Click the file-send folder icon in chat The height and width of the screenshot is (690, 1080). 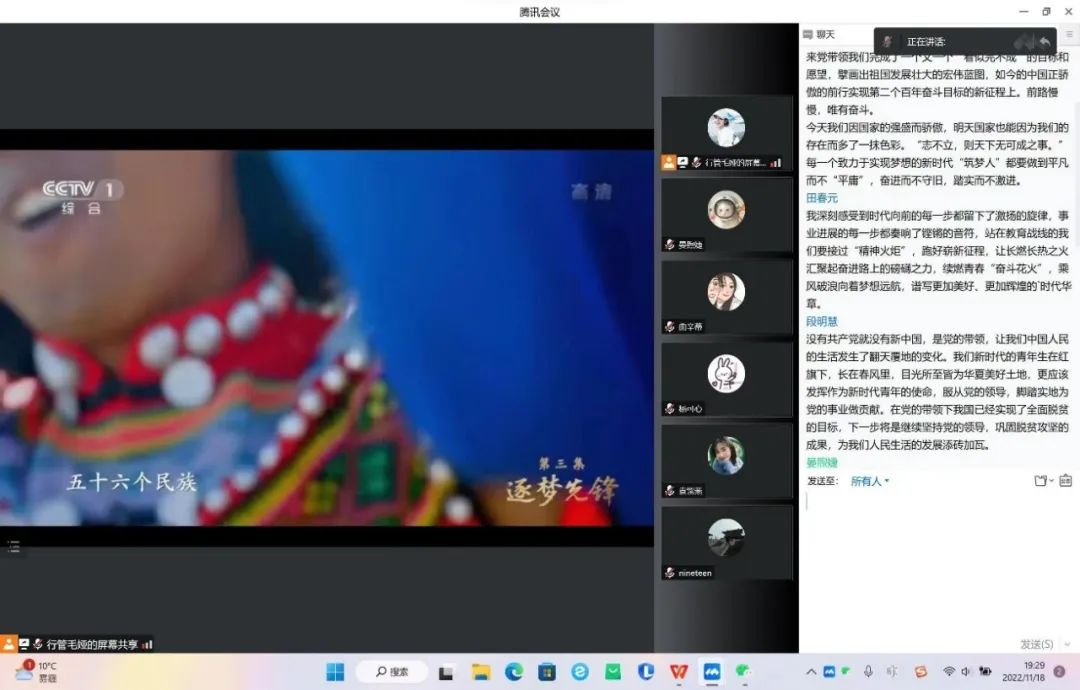click(x=1041, y=481)
